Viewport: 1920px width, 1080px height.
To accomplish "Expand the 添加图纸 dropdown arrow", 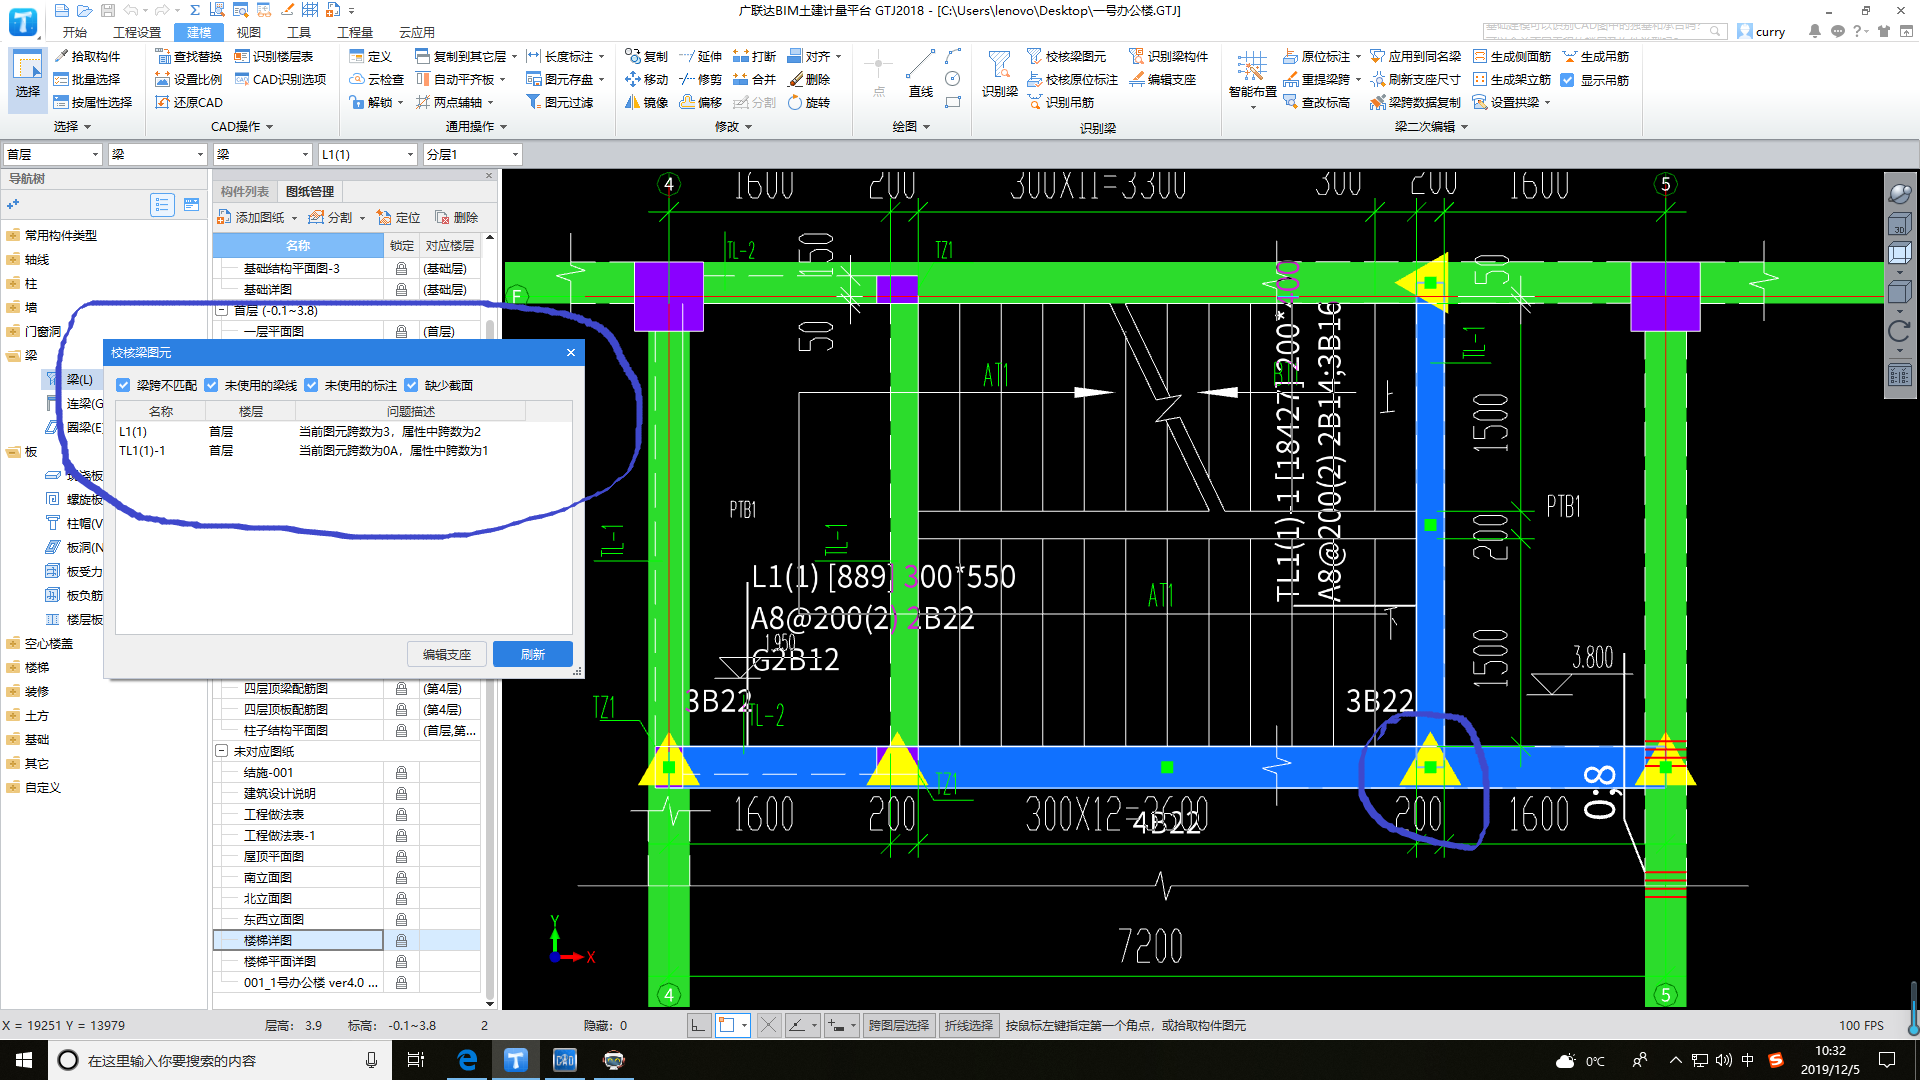I will 294,217.
